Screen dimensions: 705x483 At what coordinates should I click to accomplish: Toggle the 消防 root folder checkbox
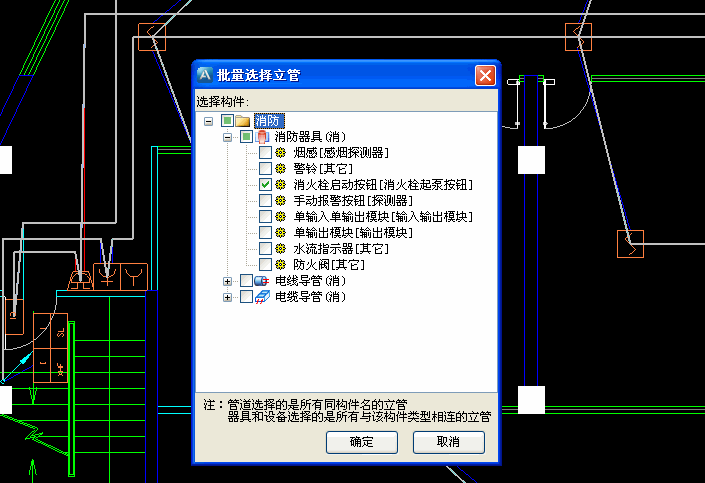click(x=227, y=121)
